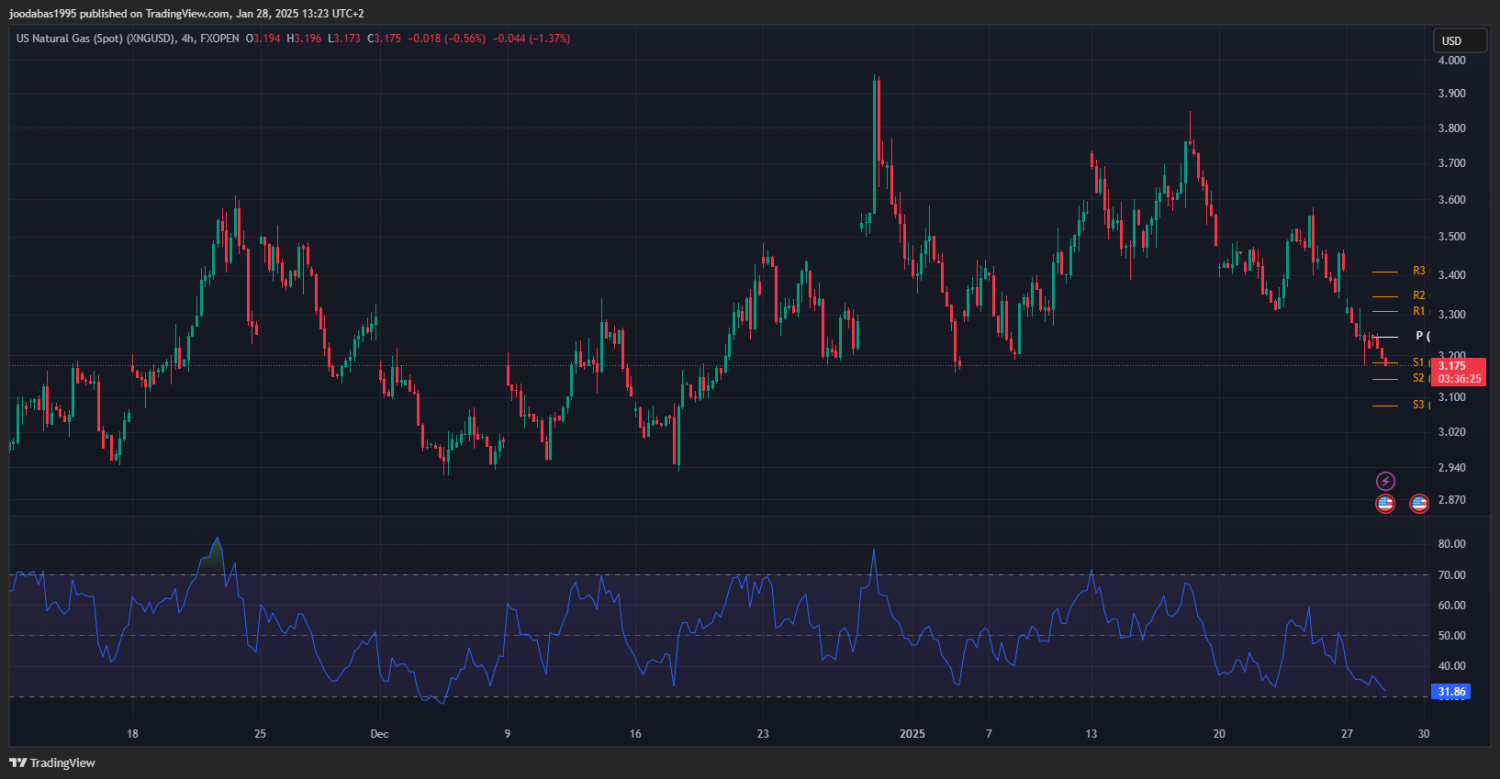Click the 16 date label on the time axis
Screen dimensions: 1500x779
[x=635, y=733]
